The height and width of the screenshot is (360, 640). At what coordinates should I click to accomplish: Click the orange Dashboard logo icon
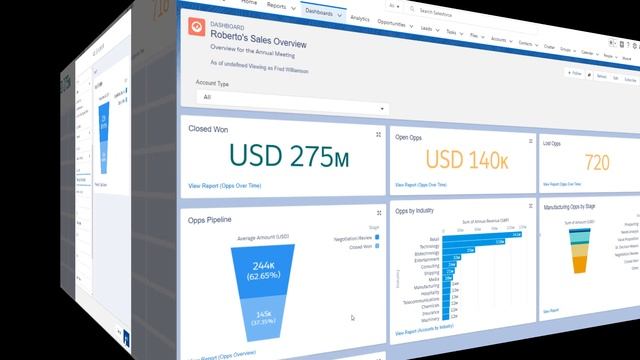(196, 27)
